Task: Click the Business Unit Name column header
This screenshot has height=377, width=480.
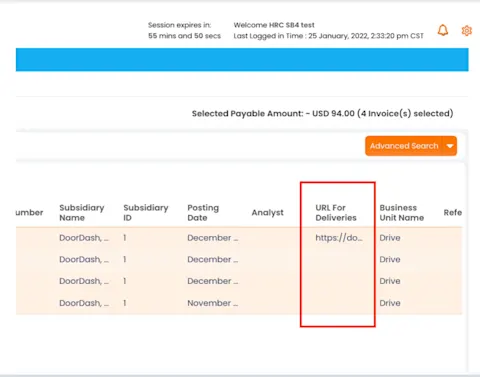Action: pyautogui.click(x=402, y=213)
